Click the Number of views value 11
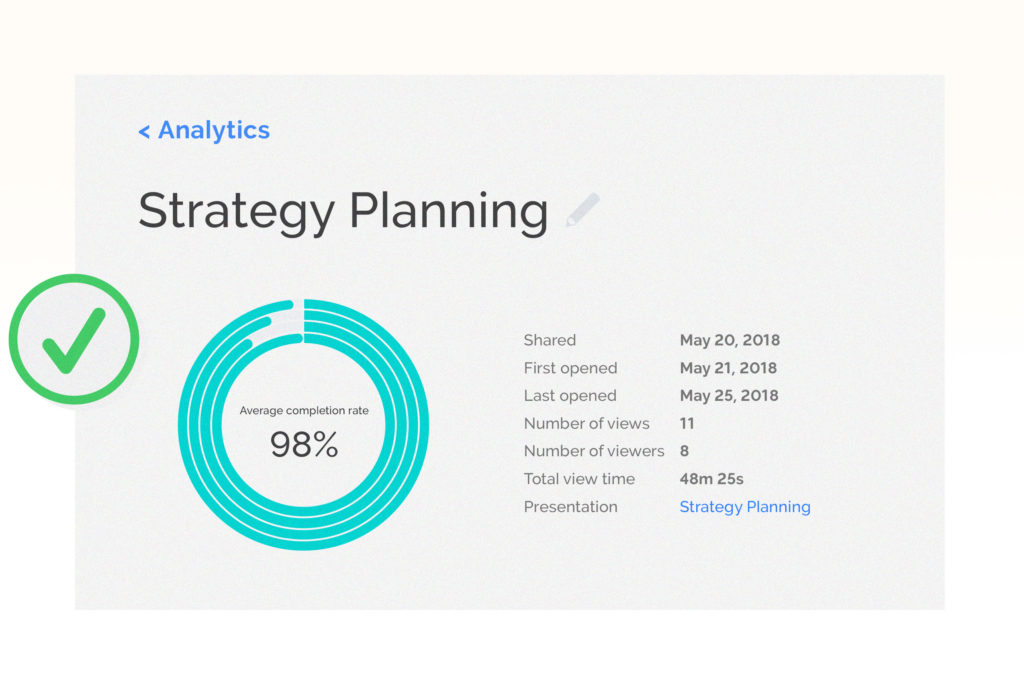Viewport: 1024px width, 685px height. pyautogui.click(x=686, y=423)
